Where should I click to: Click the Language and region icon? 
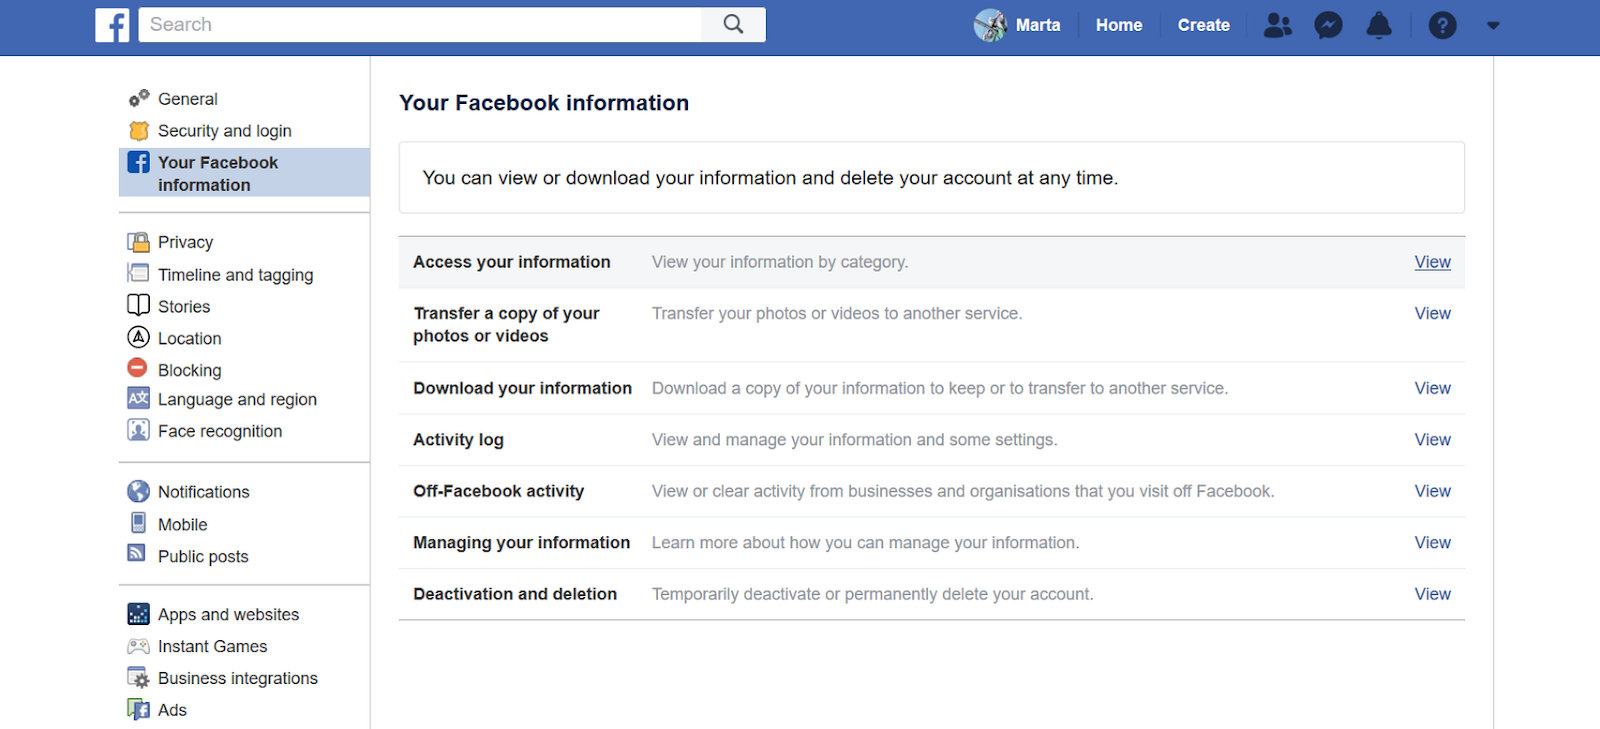138,398
